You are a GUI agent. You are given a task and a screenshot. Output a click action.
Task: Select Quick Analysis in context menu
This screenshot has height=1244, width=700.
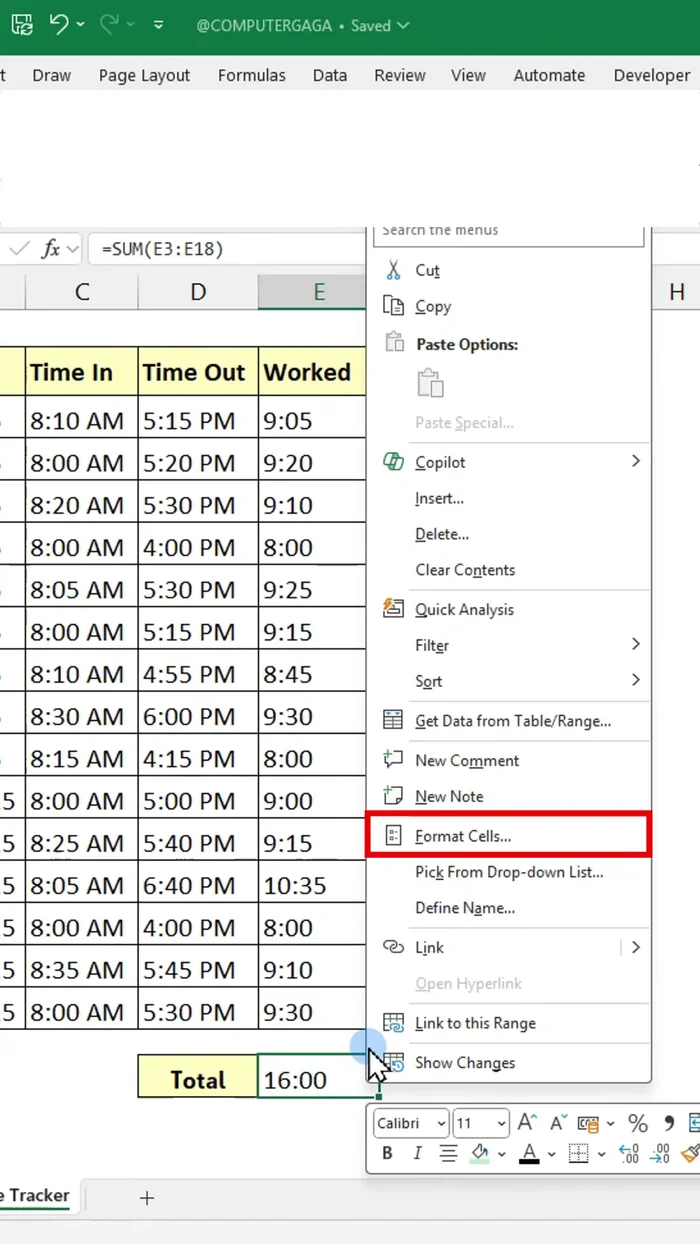(509, 609)
